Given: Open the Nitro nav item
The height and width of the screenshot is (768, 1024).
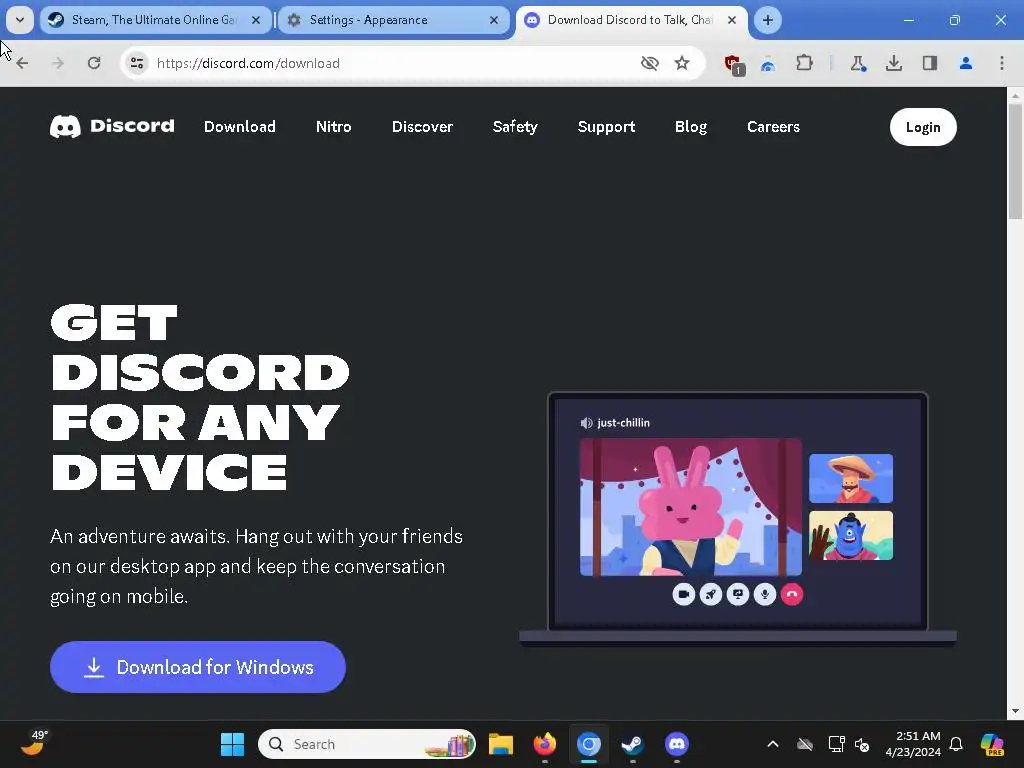Looking at the screenshot, I should pos(334,127).
